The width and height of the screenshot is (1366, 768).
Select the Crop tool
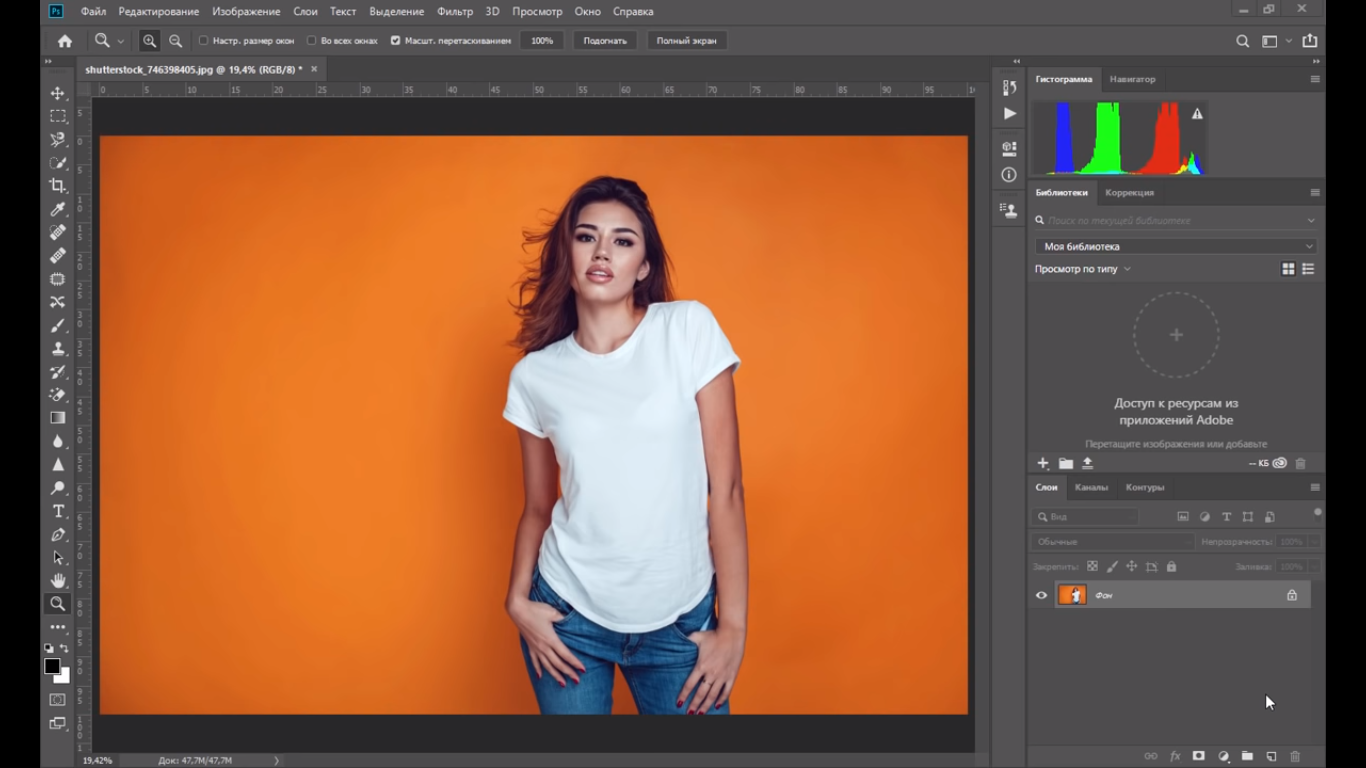(x=58, y=186)
